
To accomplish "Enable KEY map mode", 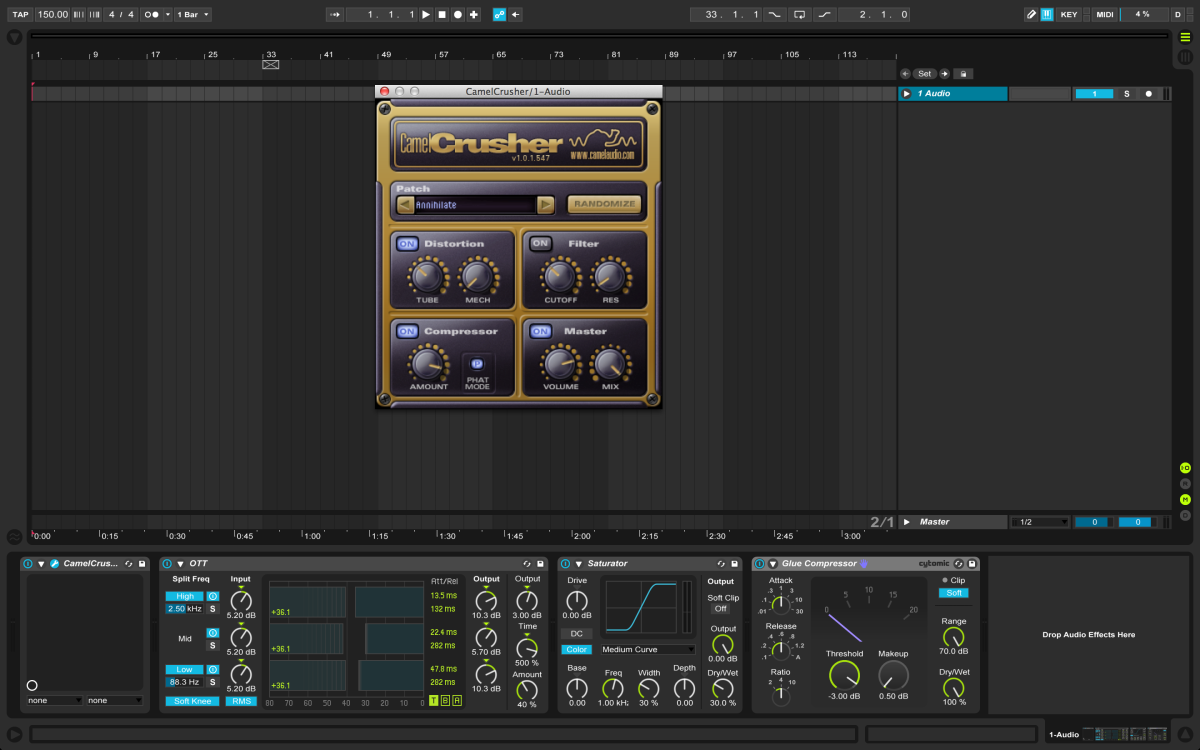I will 1069,15.
